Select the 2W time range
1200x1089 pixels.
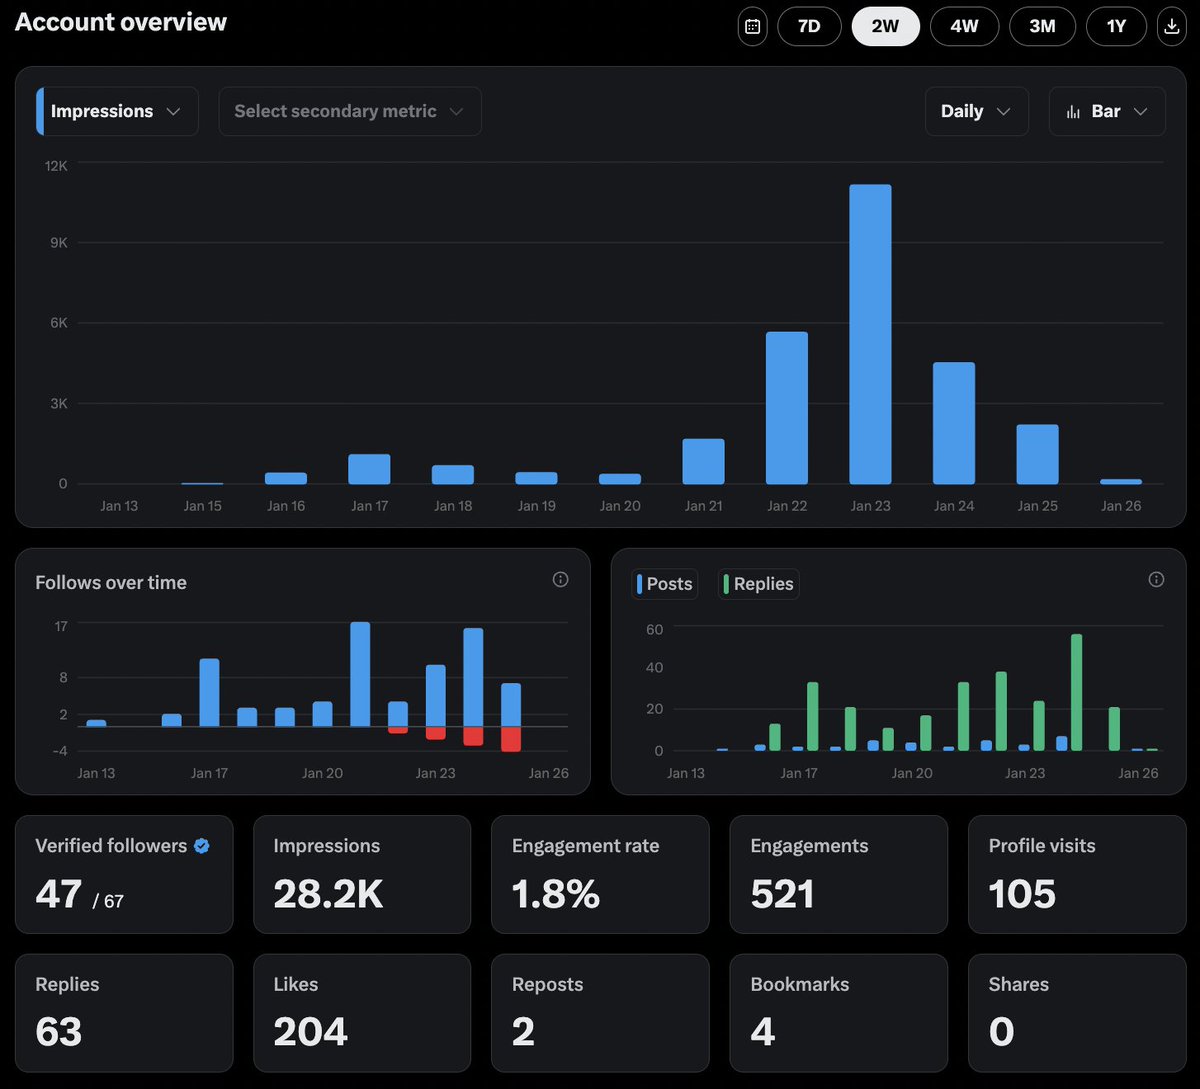coord(885,26)
